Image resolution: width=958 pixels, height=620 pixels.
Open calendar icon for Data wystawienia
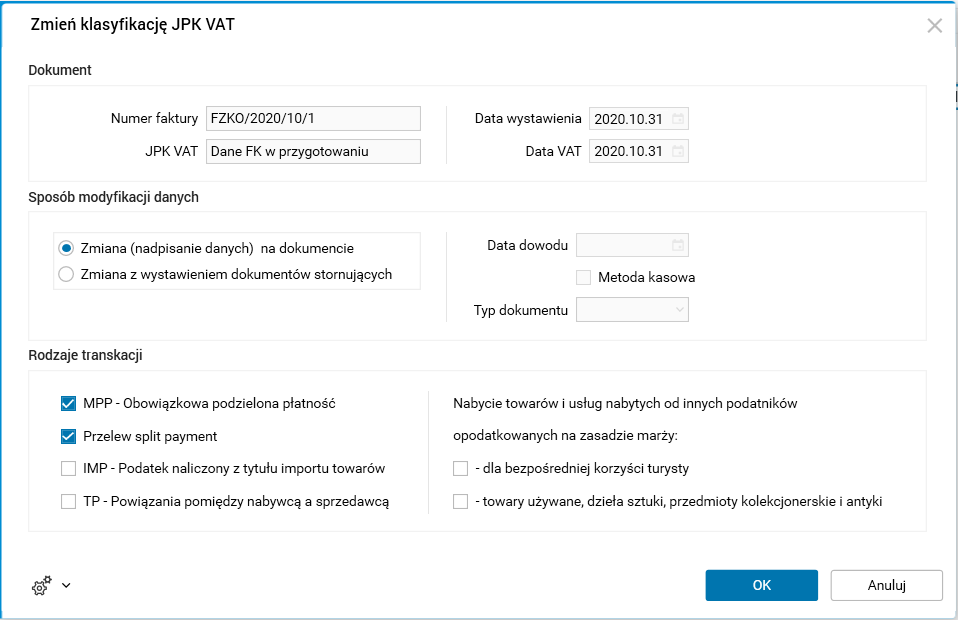click(x=678, y=119)
